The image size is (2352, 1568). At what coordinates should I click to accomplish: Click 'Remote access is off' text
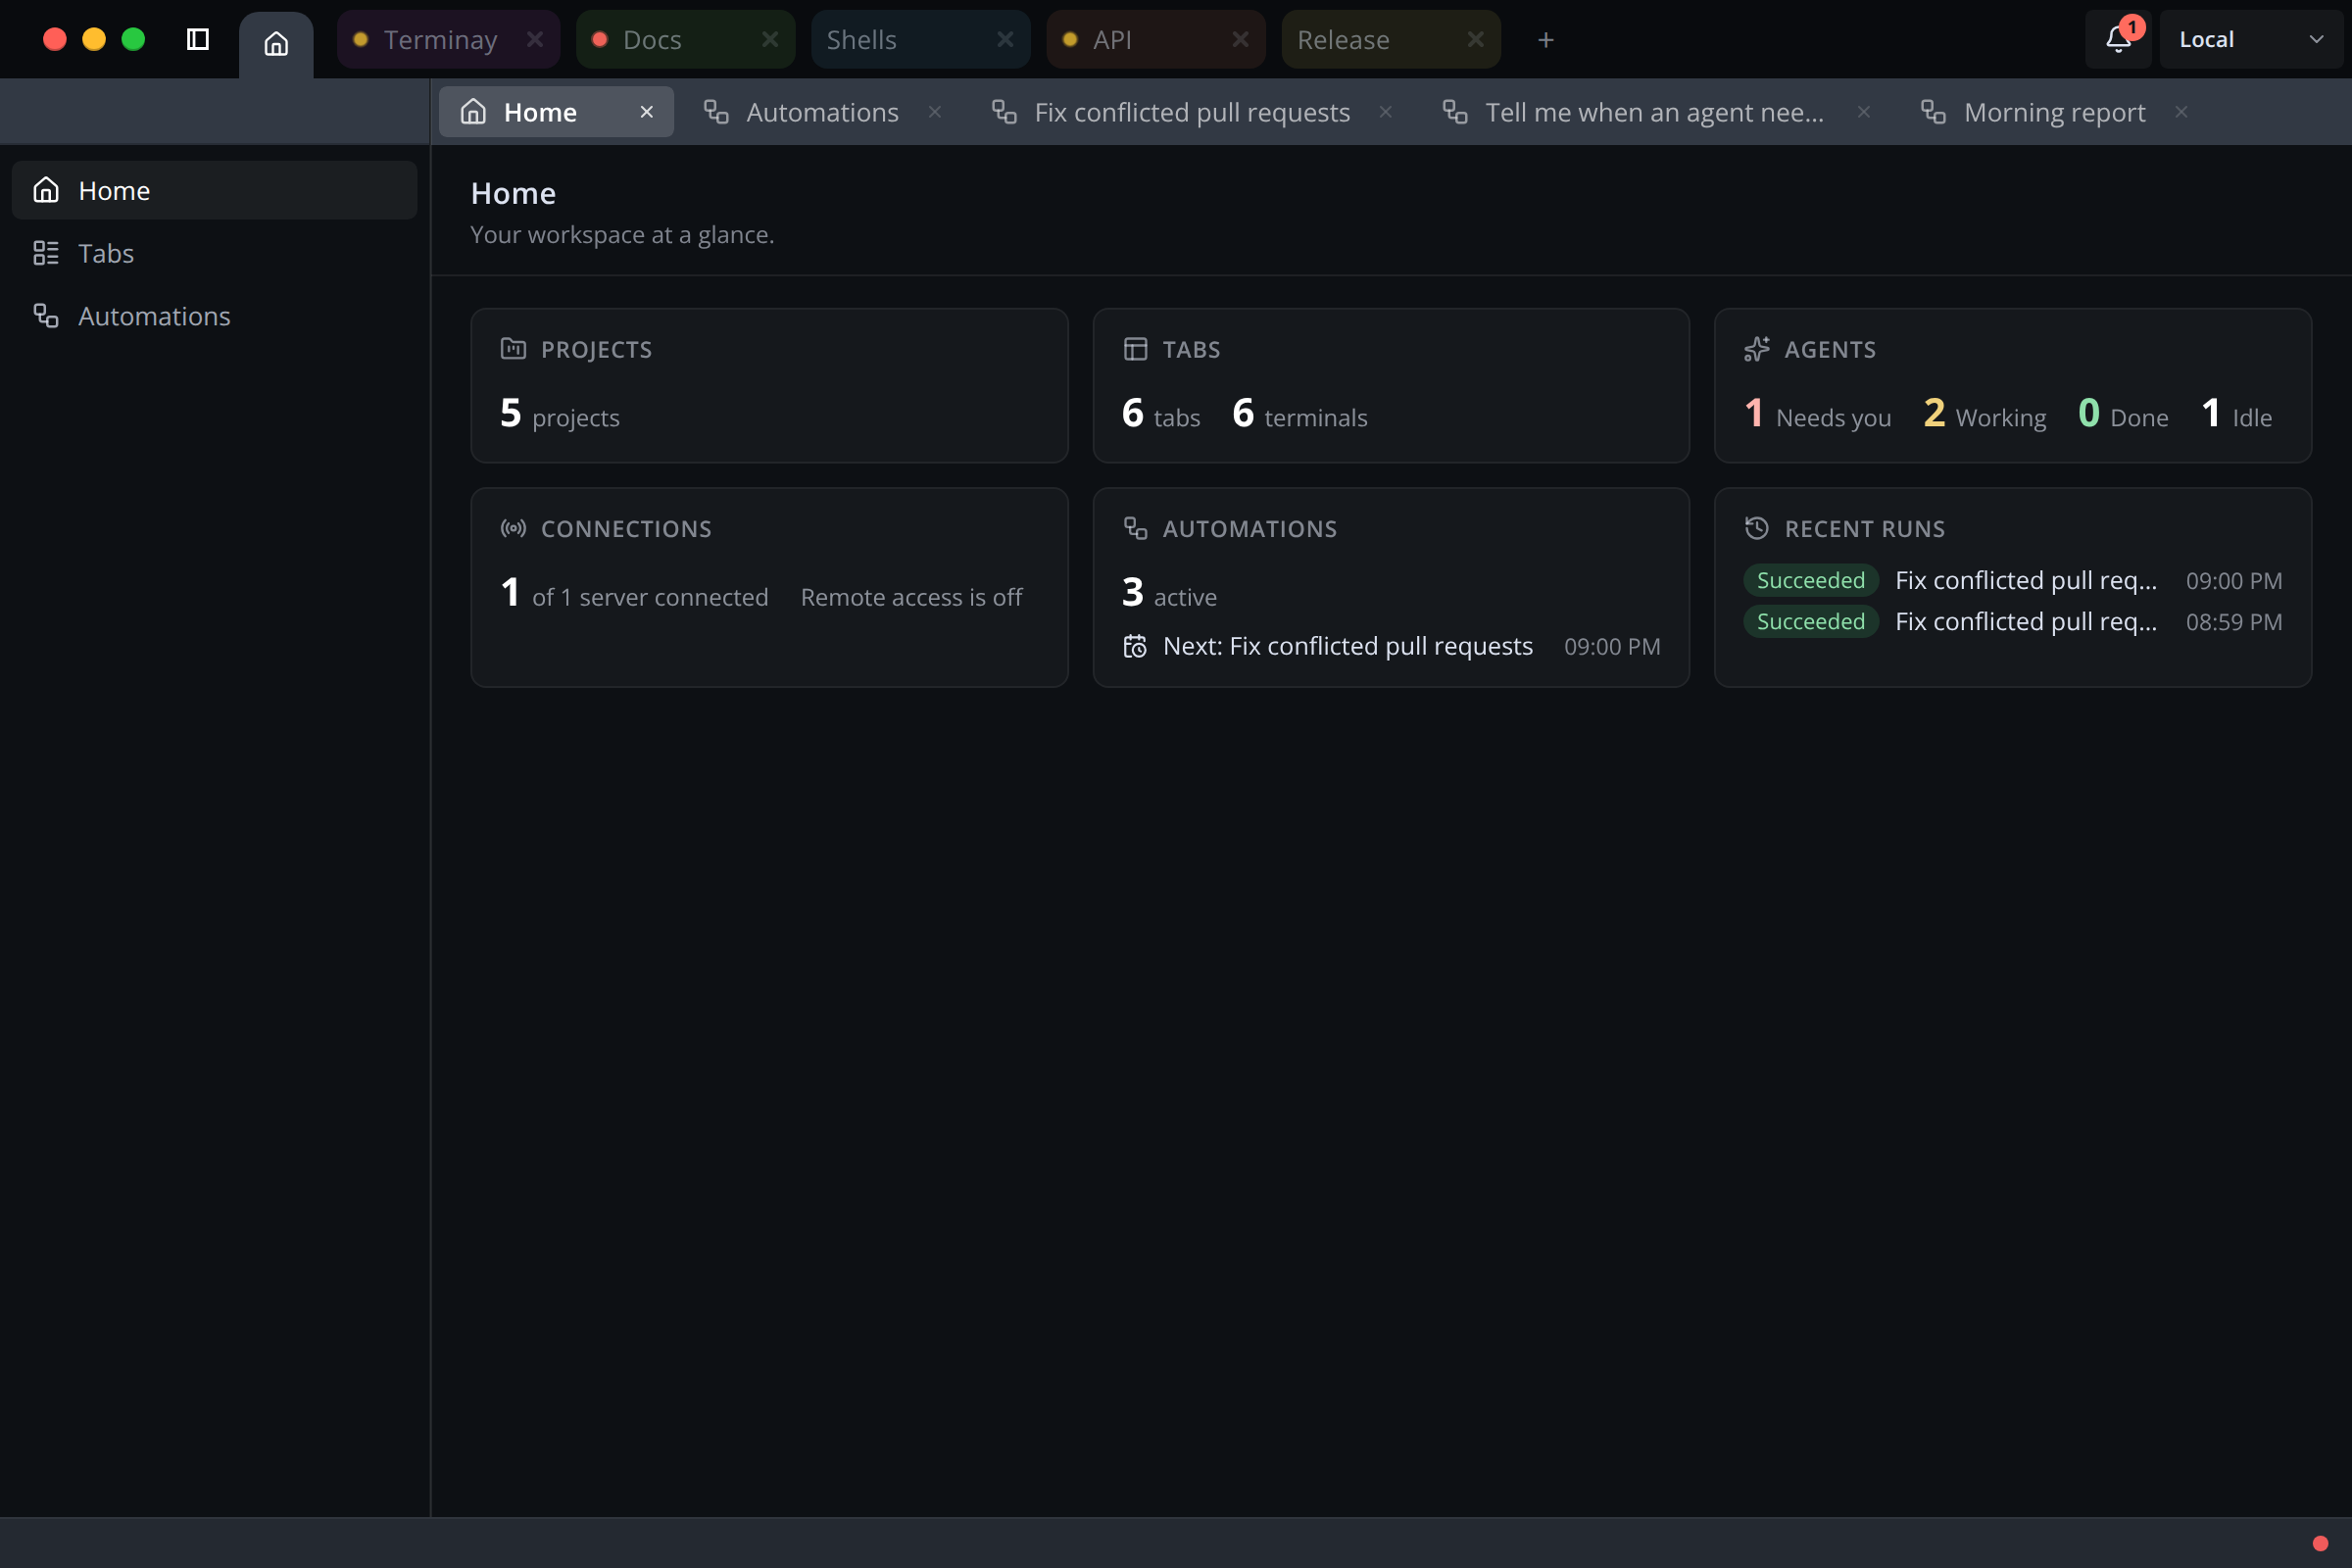[911, 597]
